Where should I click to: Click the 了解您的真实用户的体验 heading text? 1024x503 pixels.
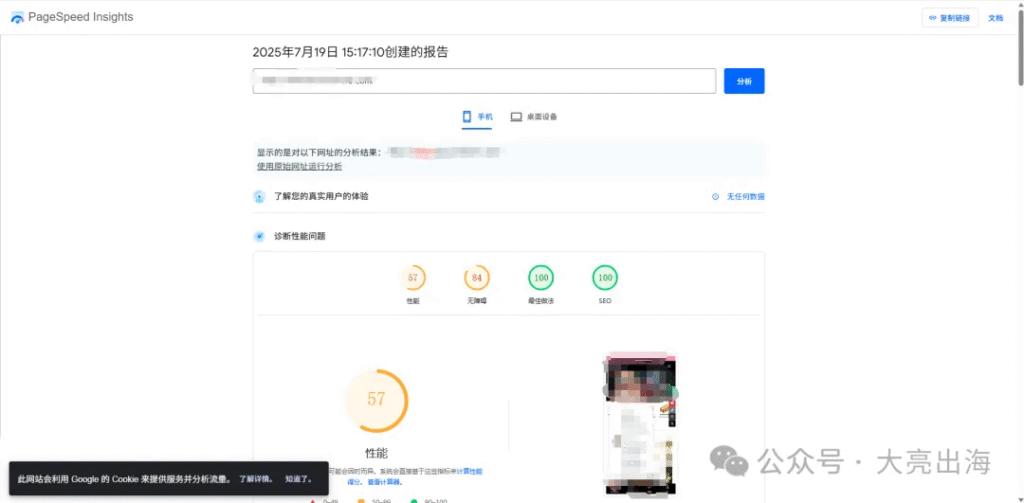[321, 196]
